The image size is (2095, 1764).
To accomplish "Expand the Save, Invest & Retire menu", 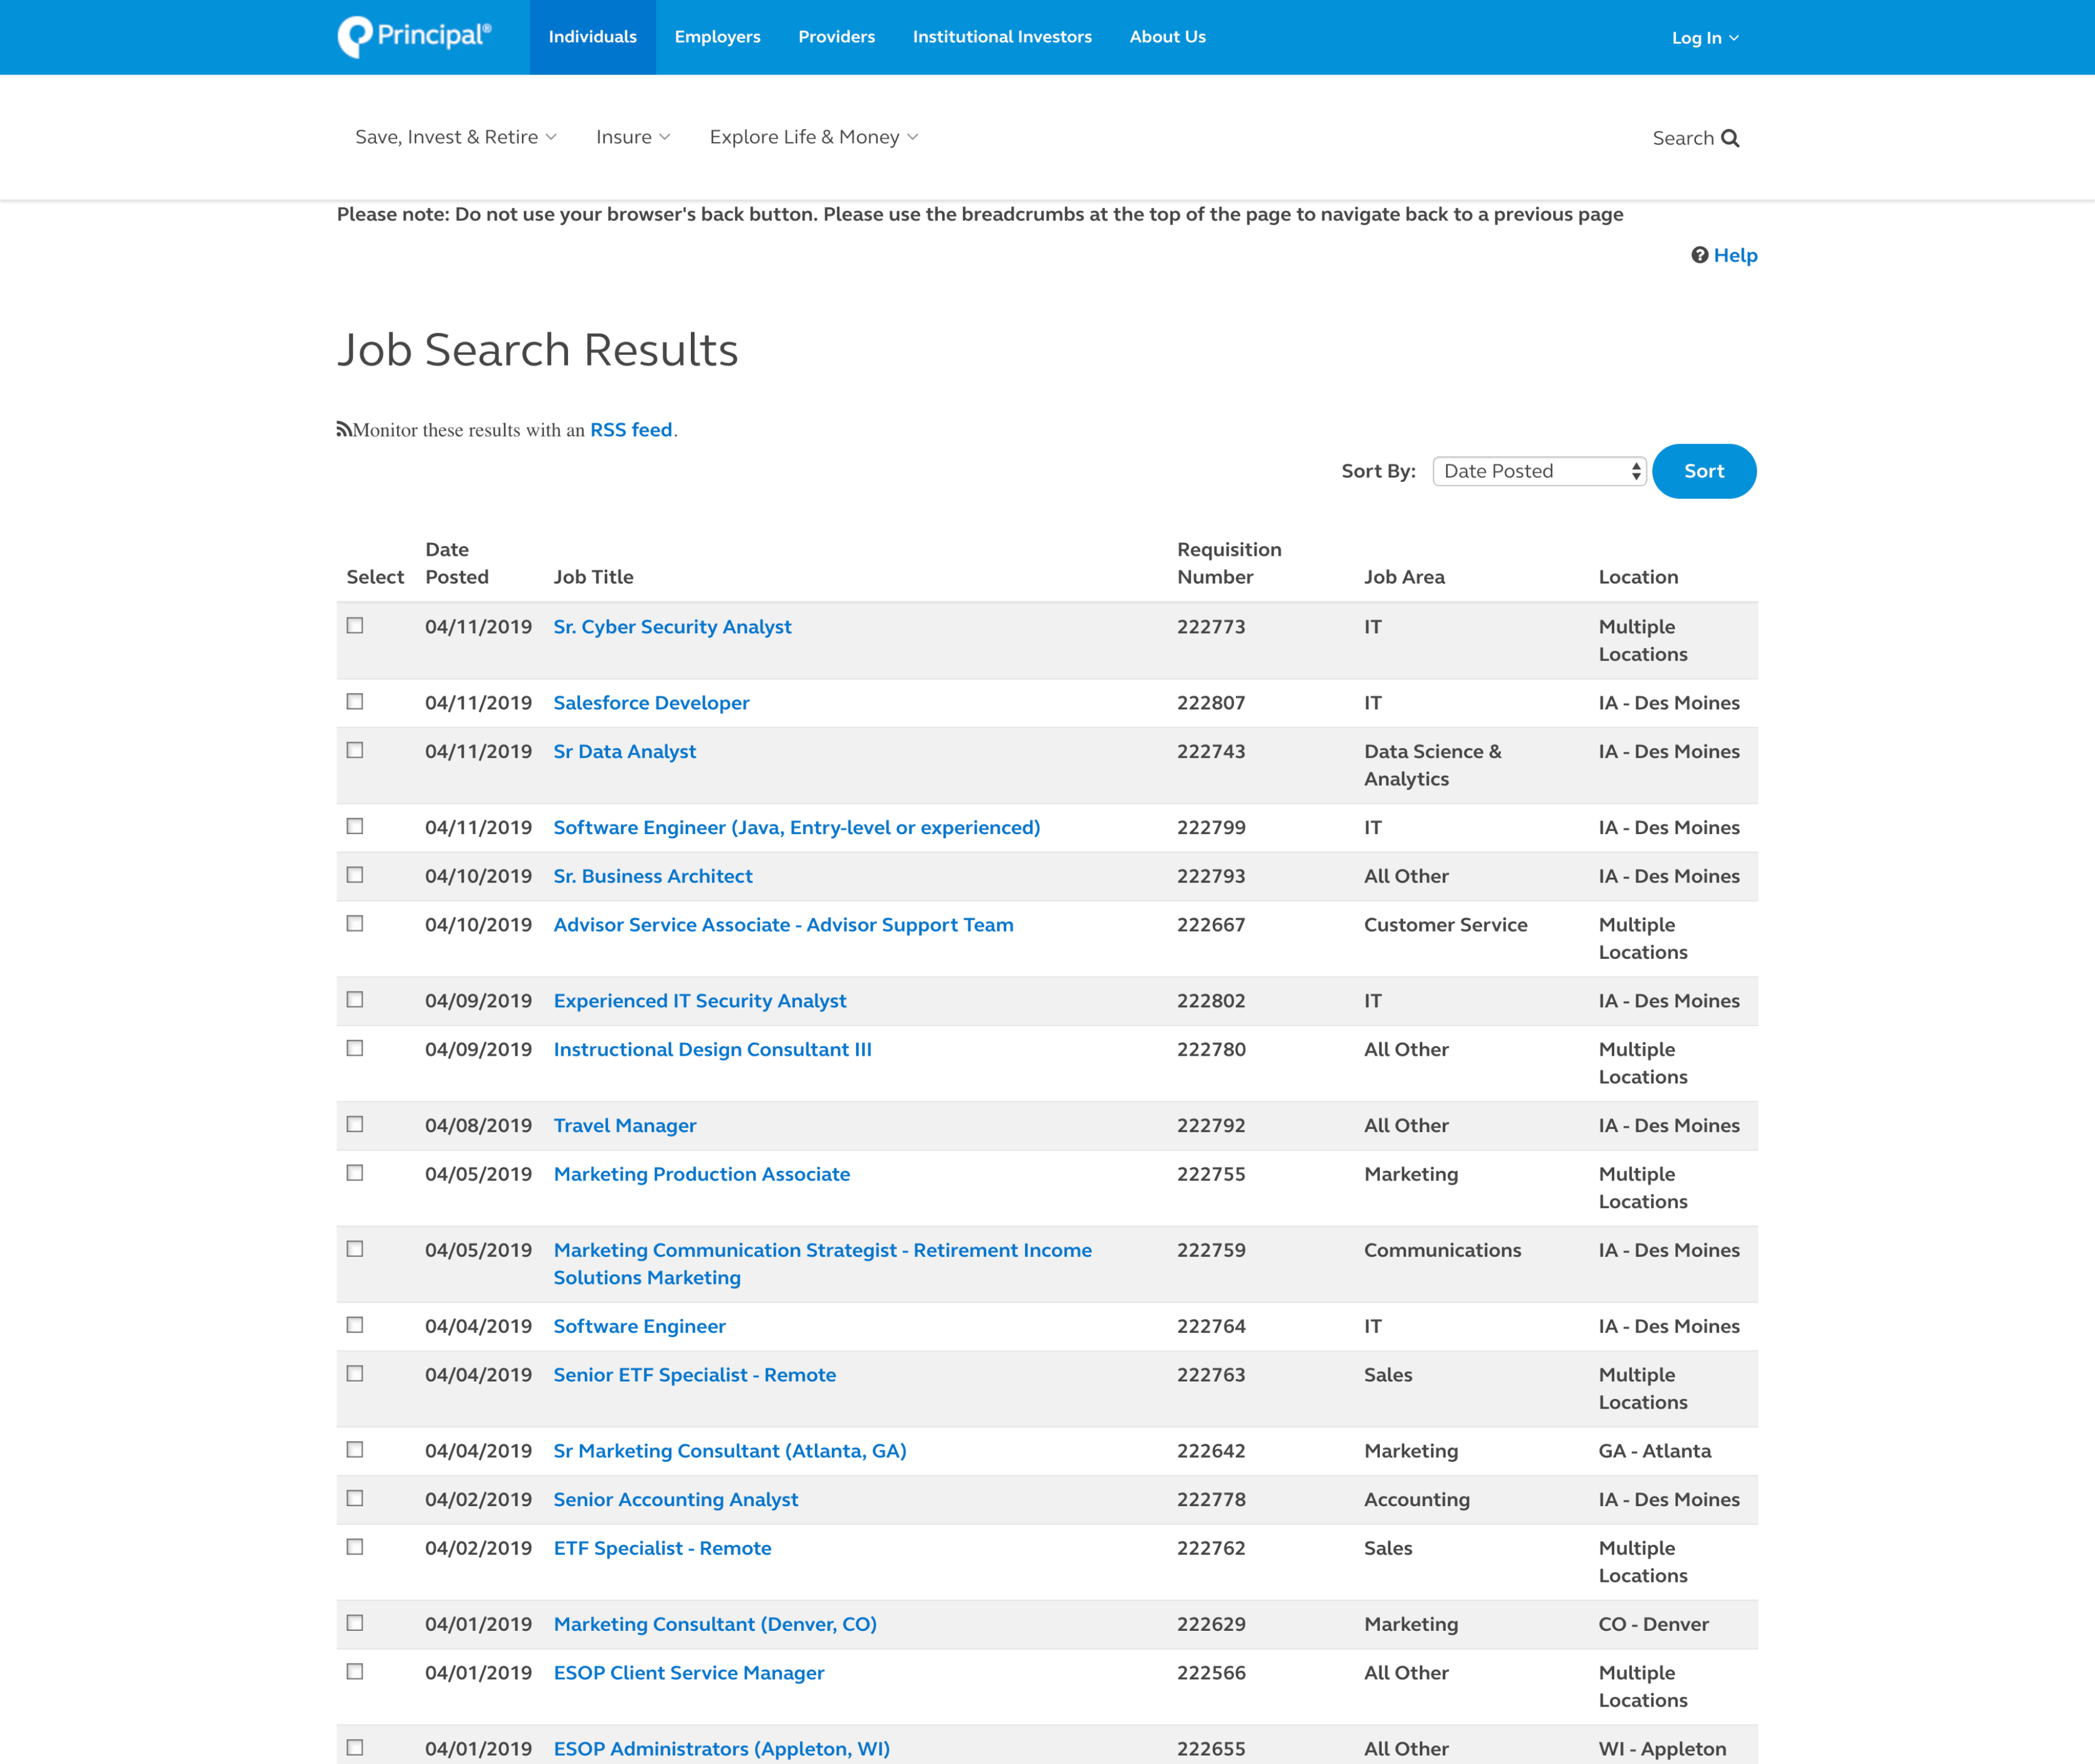I will click(455, 137).
